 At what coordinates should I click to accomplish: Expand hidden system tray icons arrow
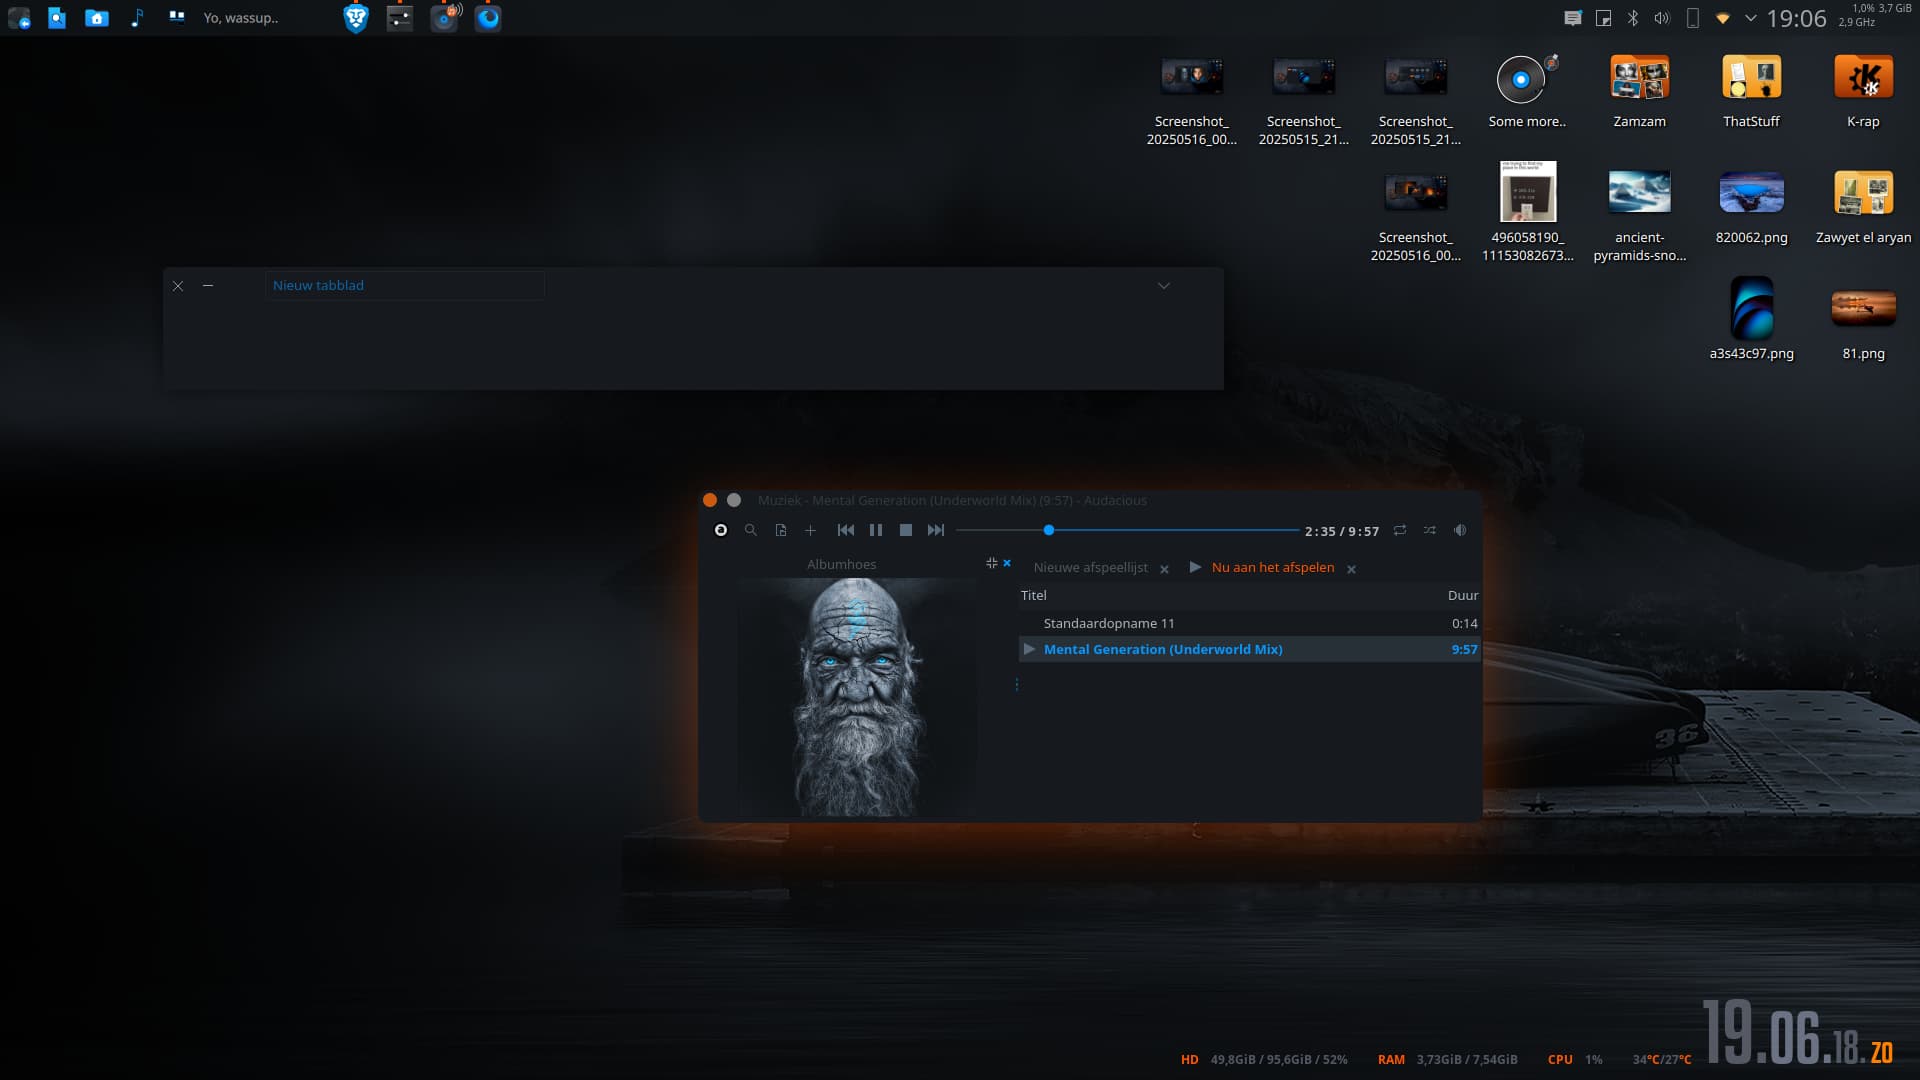click(1751, 18)
